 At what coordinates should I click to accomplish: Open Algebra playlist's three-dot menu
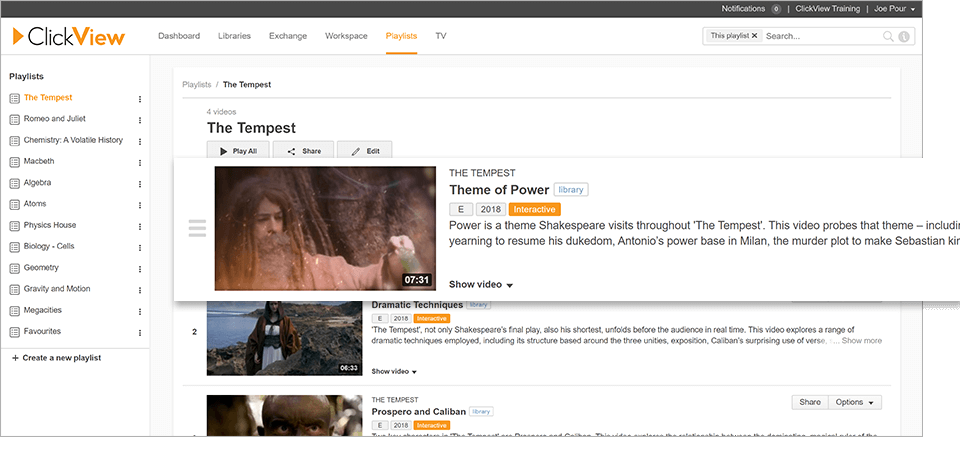pyautogui.click(x=140, y=184)
